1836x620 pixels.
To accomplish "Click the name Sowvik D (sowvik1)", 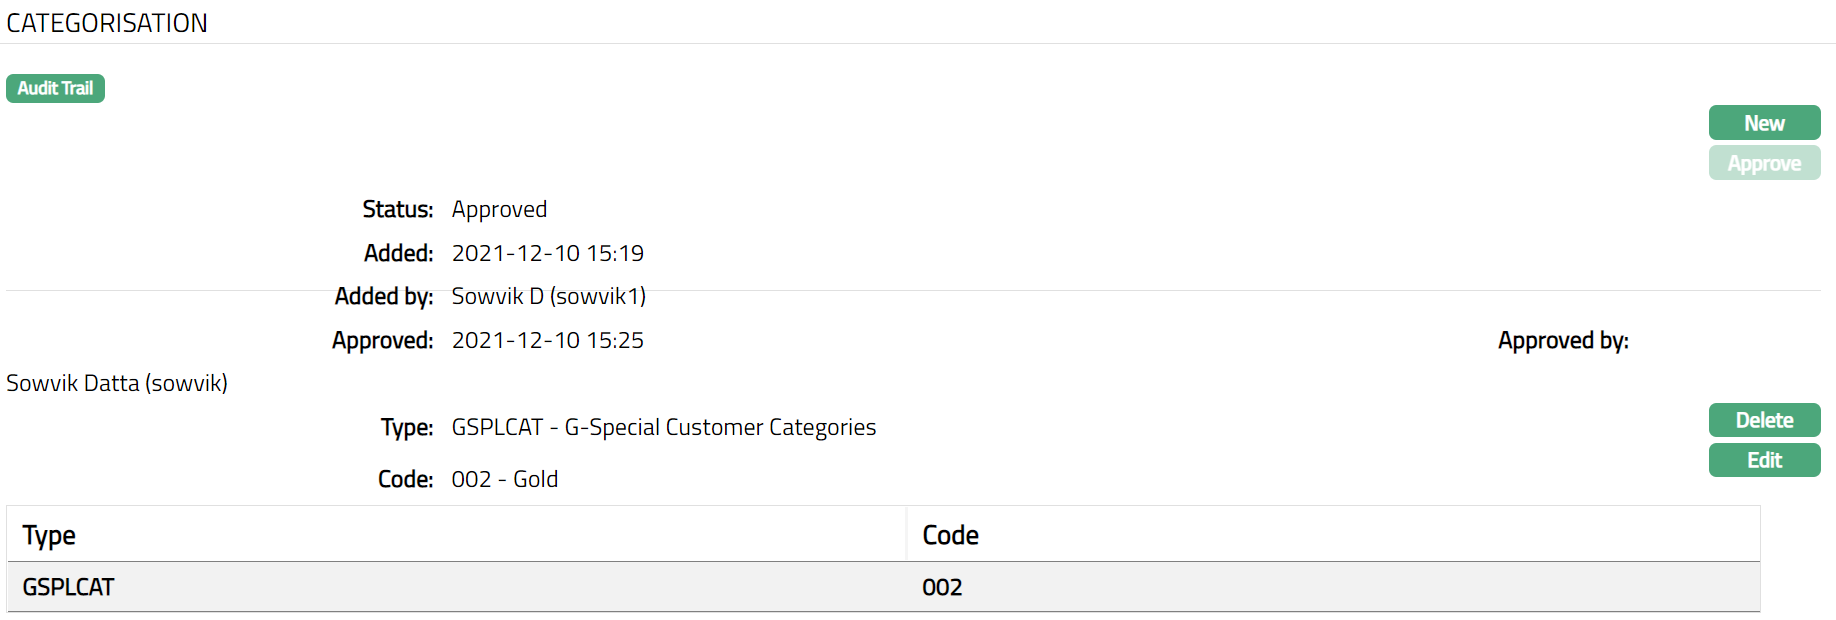I will [548, 296].
